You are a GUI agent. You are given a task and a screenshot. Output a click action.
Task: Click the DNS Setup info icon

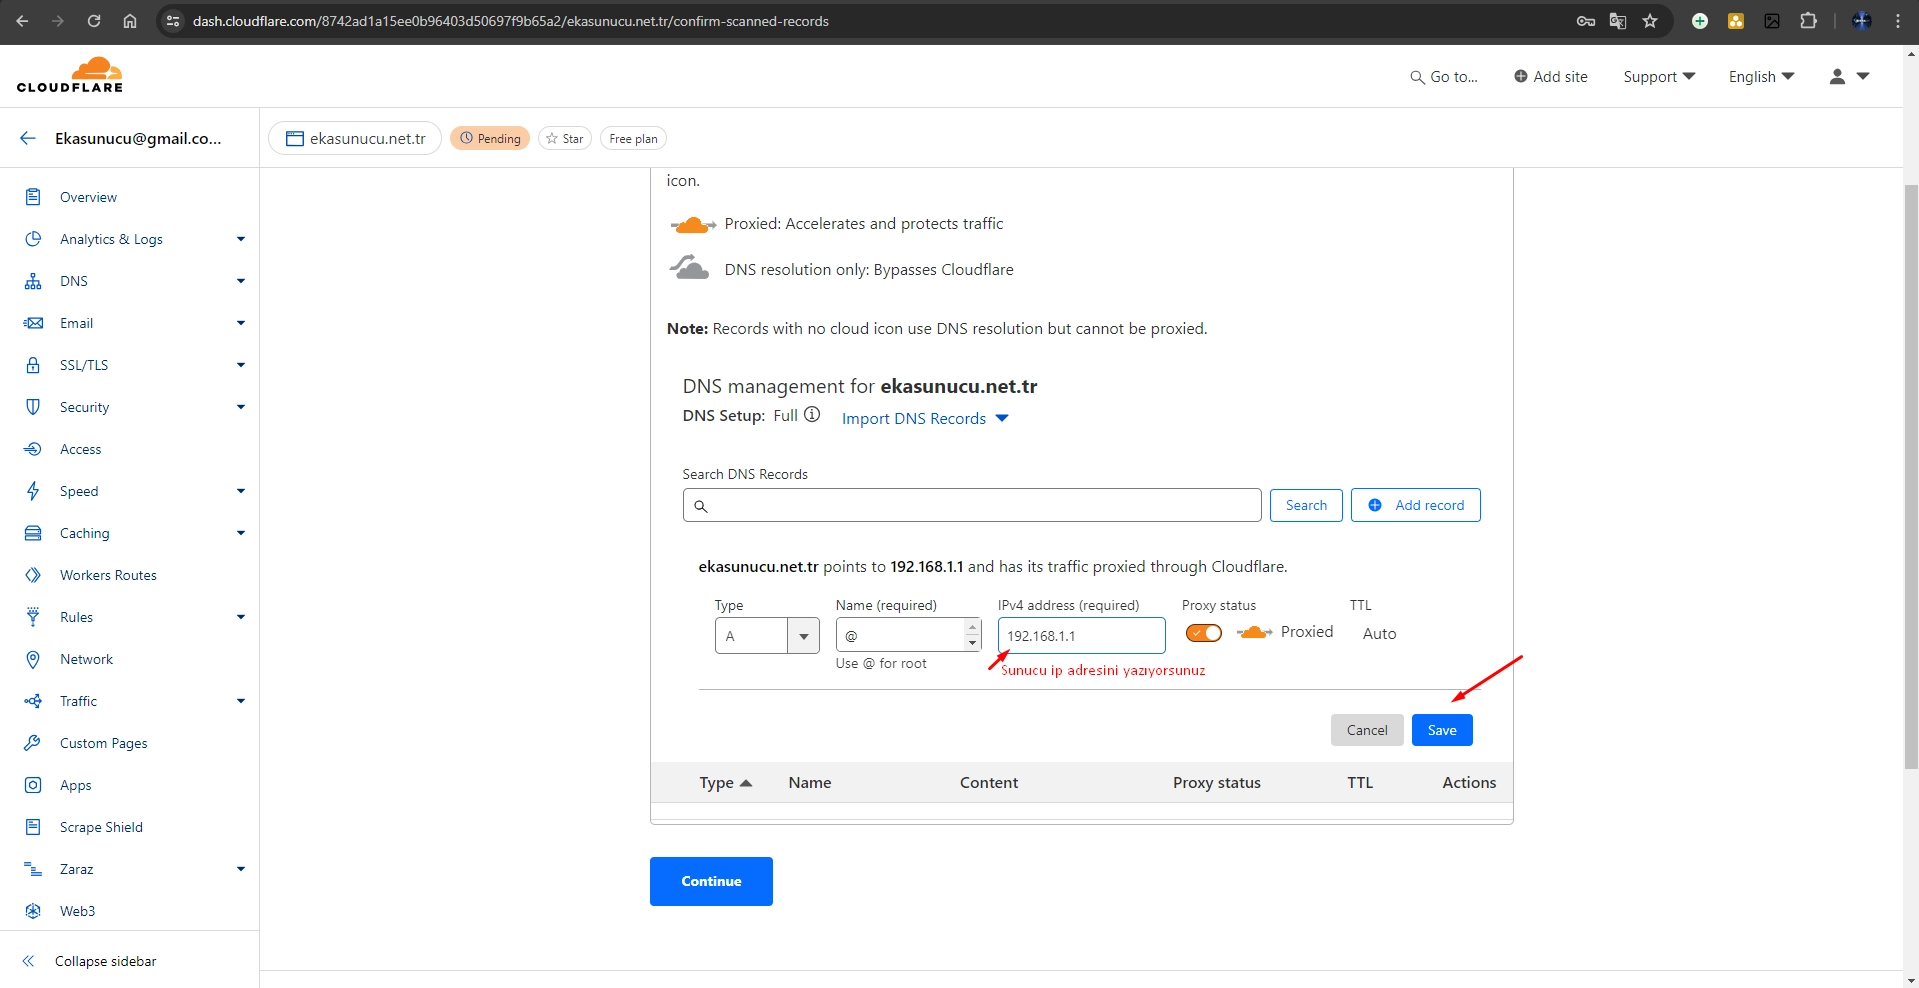tap(812, 415)
